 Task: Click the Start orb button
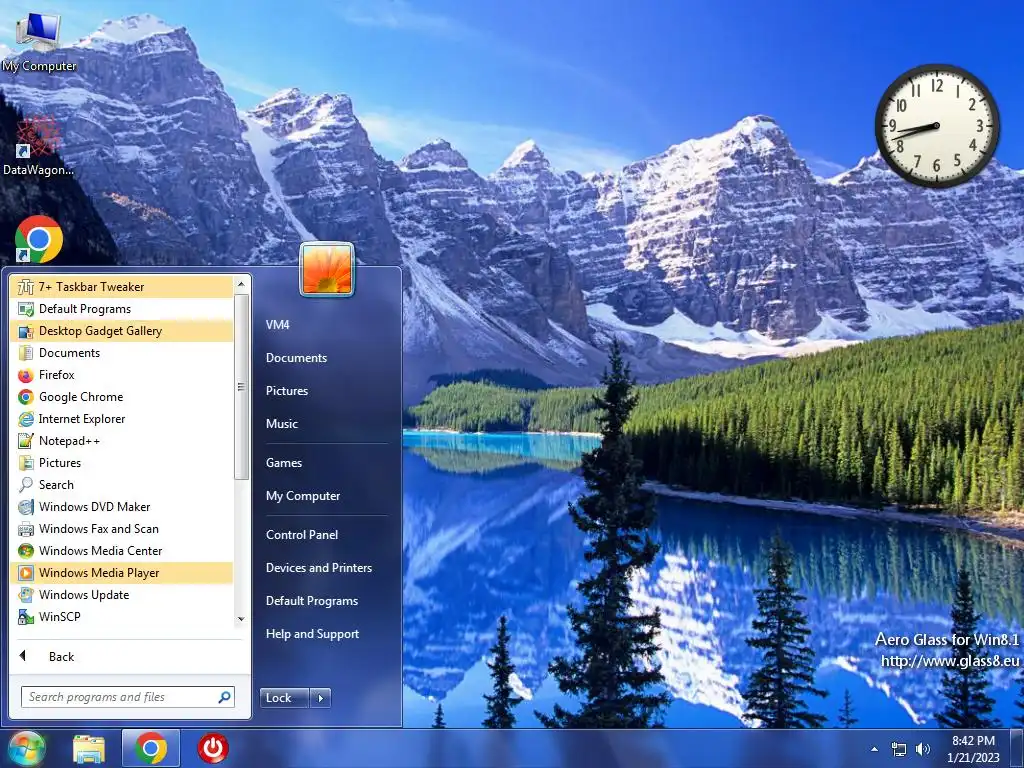pos(26,748)
